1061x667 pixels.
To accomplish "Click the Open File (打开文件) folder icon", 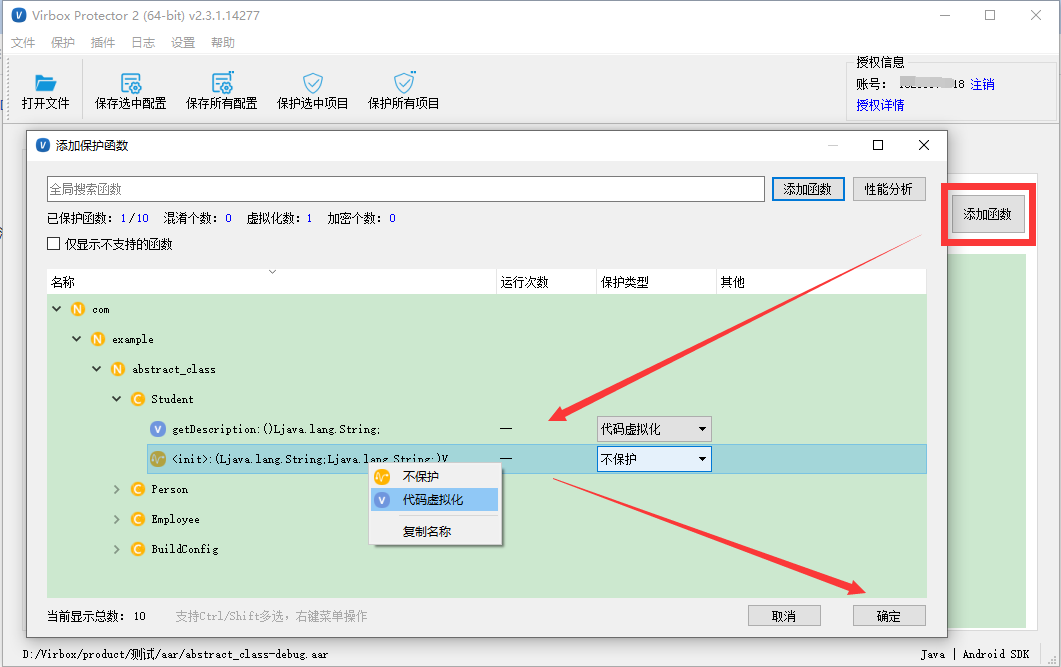I will coord(45,83).
